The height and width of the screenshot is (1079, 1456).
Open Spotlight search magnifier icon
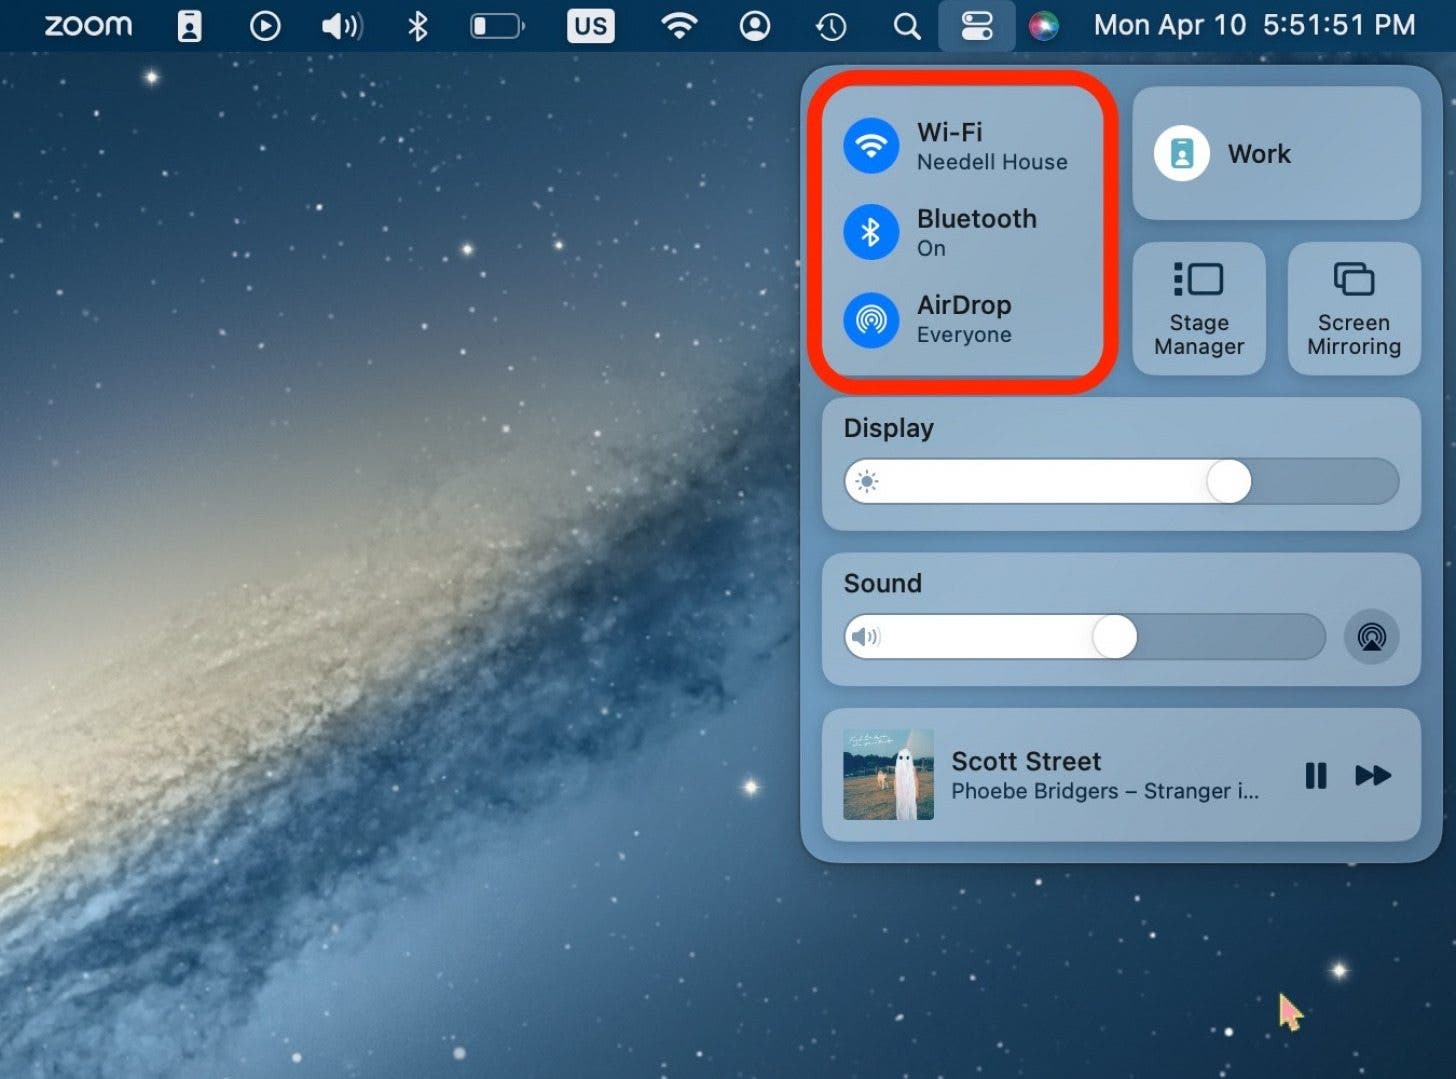(907, 26)
